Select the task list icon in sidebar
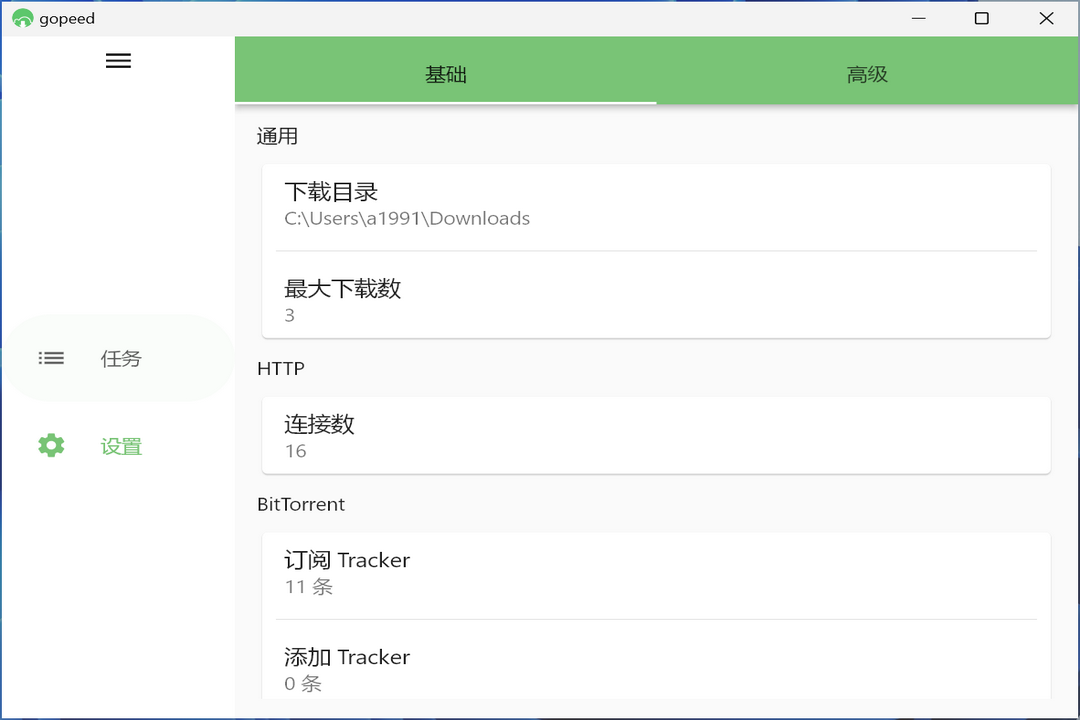The image size is (1080, 720). point(51,358)
